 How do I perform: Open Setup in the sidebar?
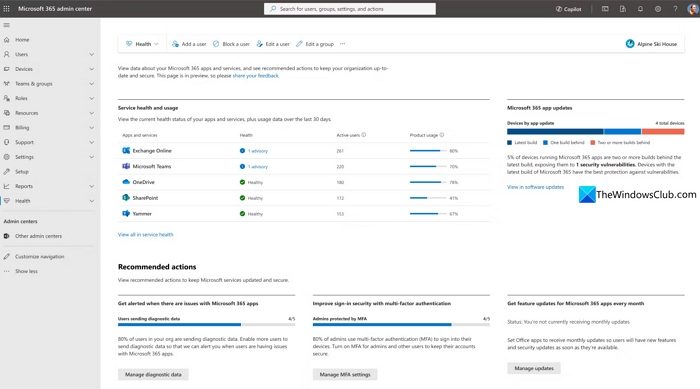[x=22, y=171]
